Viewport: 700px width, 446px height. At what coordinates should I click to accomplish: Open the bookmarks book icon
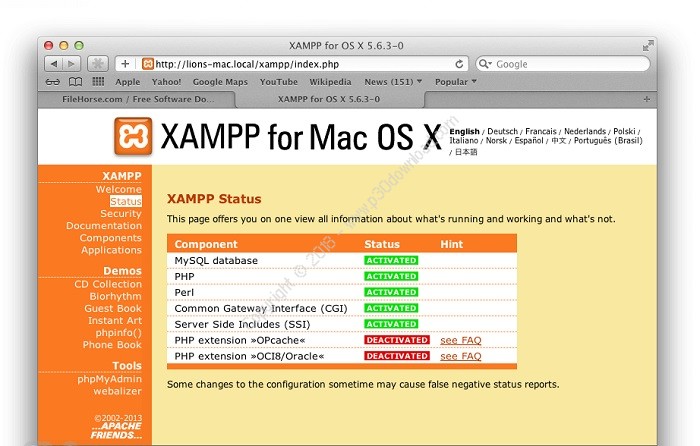coord(75,82)
